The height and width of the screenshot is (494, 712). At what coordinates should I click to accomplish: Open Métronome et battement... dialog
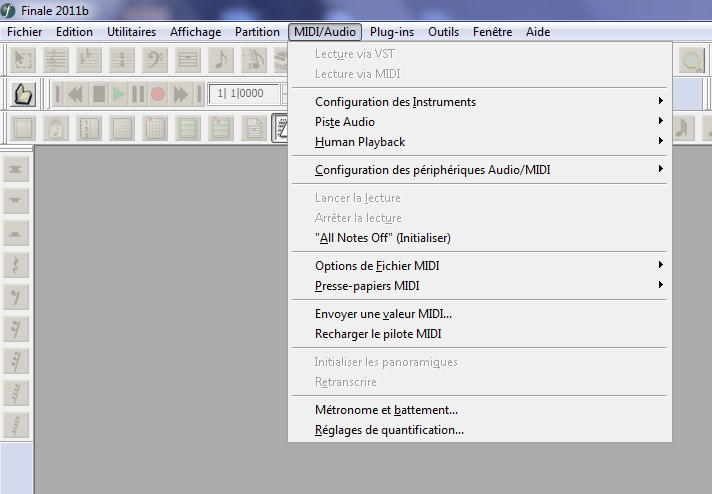[480, 409]
